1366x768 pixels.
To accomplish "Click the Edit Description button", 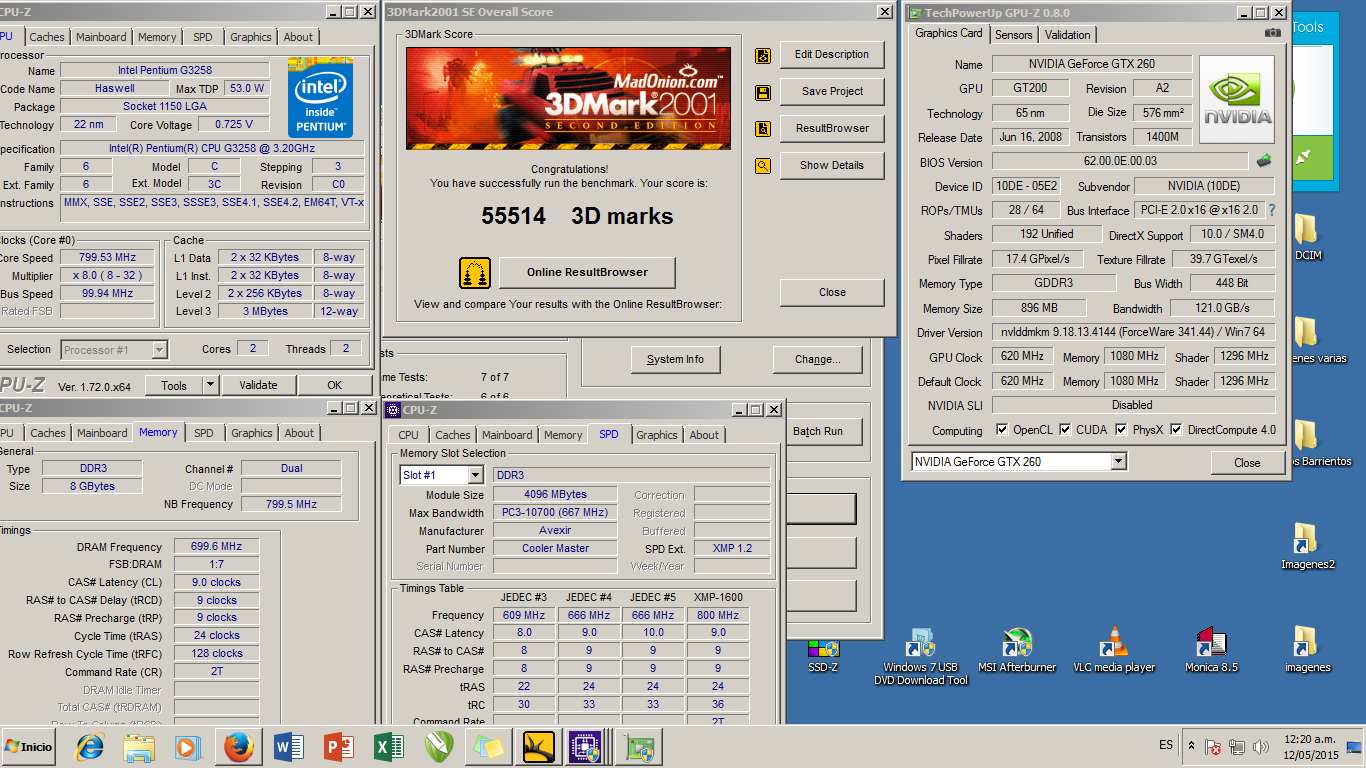I will point(832,54).
